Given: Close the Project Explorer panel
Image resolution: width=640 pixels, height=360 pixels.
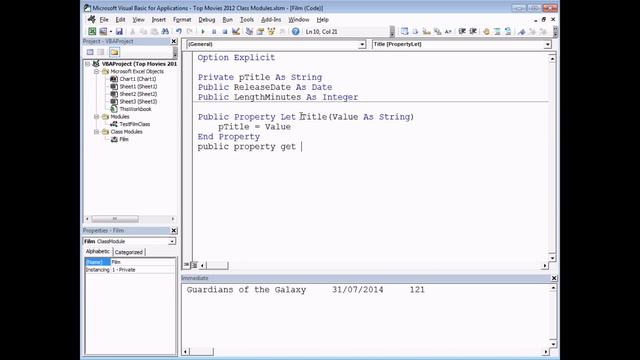Looking at the screenshot, I should pos(173,41).
